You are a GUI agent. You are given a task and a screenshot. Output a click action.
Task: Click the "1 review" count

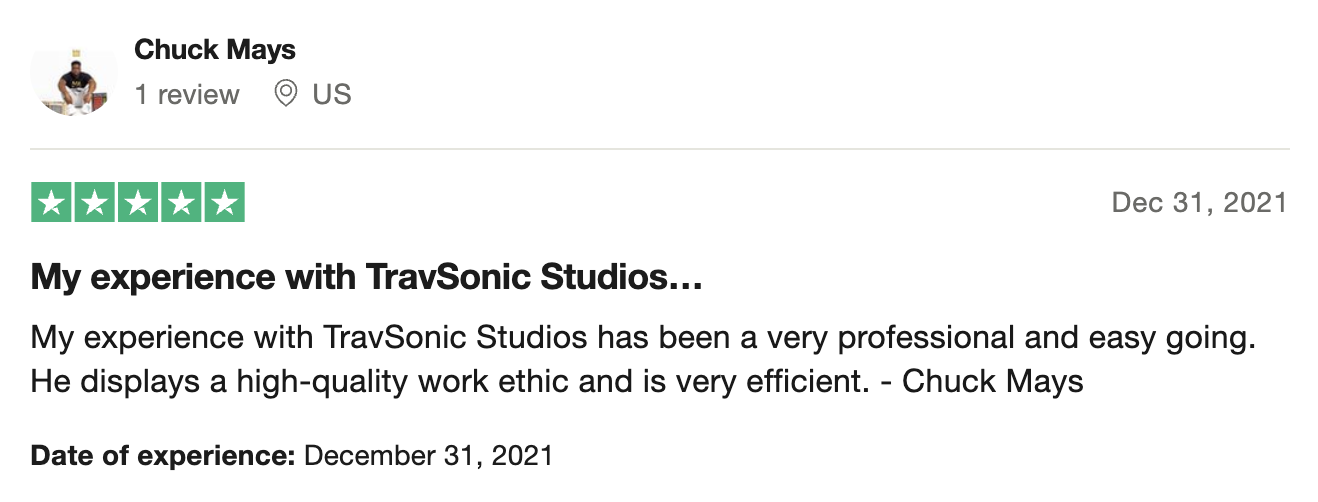[187, 95]
